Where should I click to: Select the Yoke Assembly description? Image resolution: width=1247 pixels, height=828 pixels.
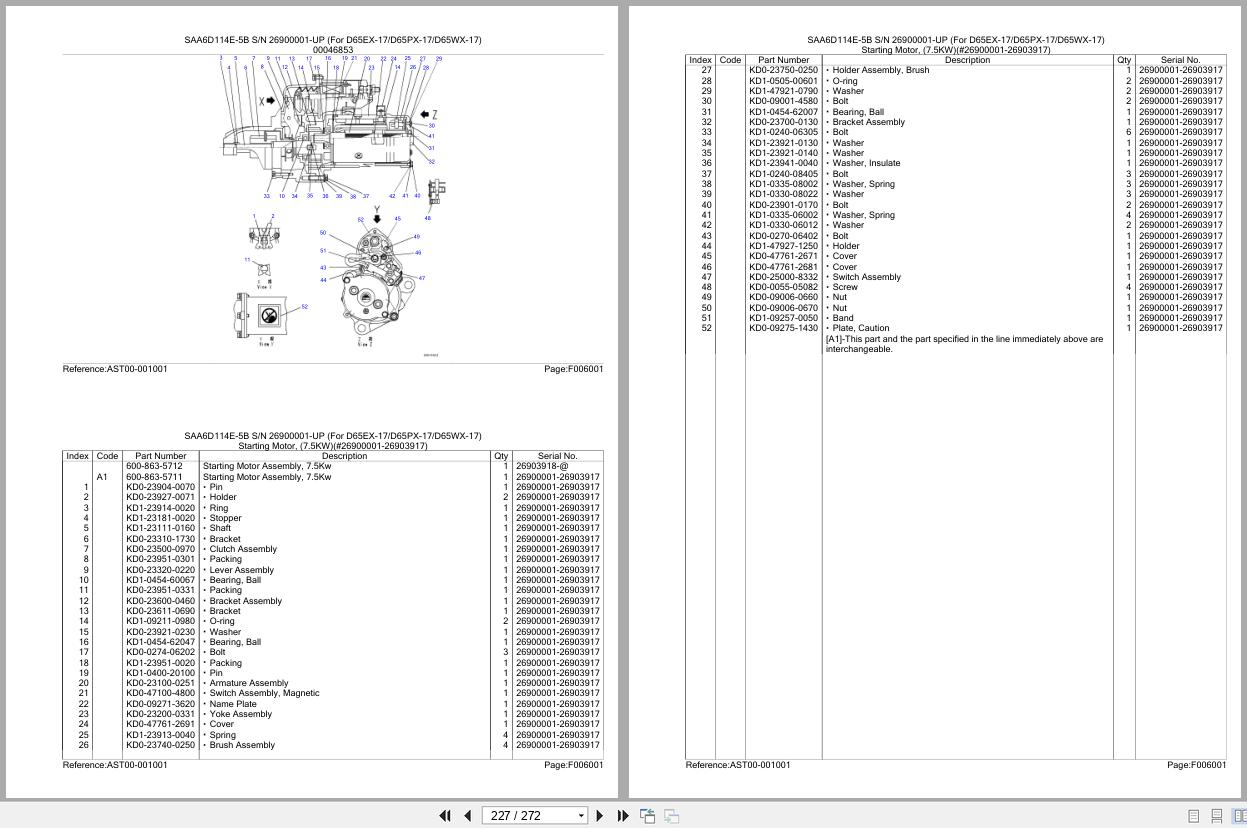[240, 714]
